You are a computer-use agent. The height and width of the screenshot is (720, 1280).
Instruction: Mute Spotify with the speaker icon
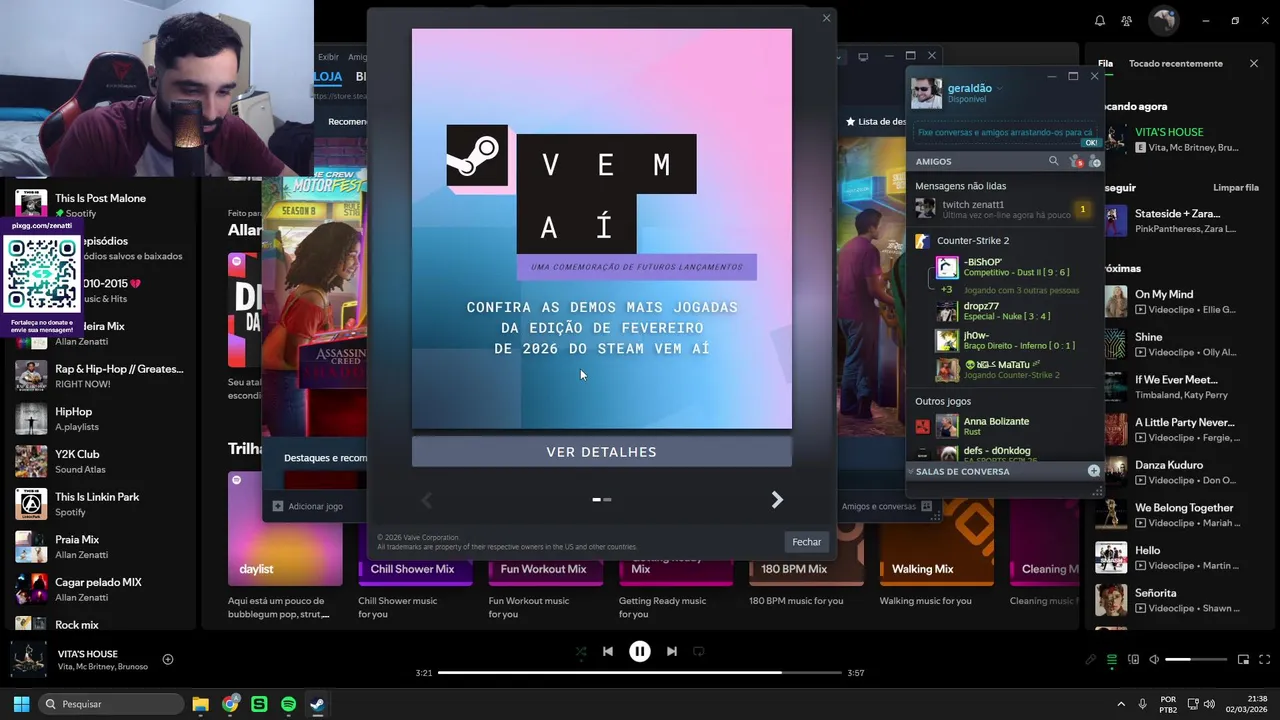pyautogui.click(x=1154, y=660)
